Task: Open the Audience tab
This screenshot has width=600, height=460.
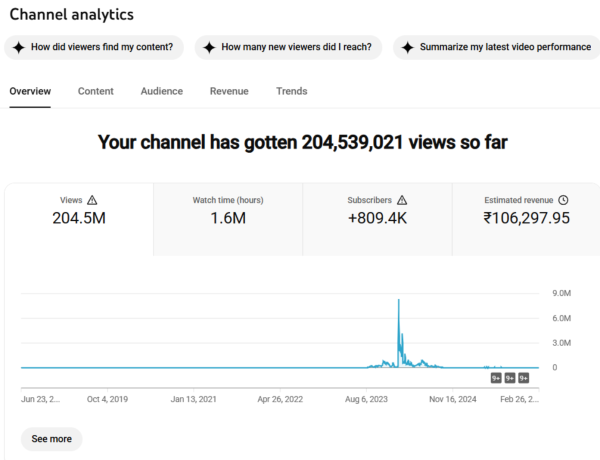Action: coord(161,91)
